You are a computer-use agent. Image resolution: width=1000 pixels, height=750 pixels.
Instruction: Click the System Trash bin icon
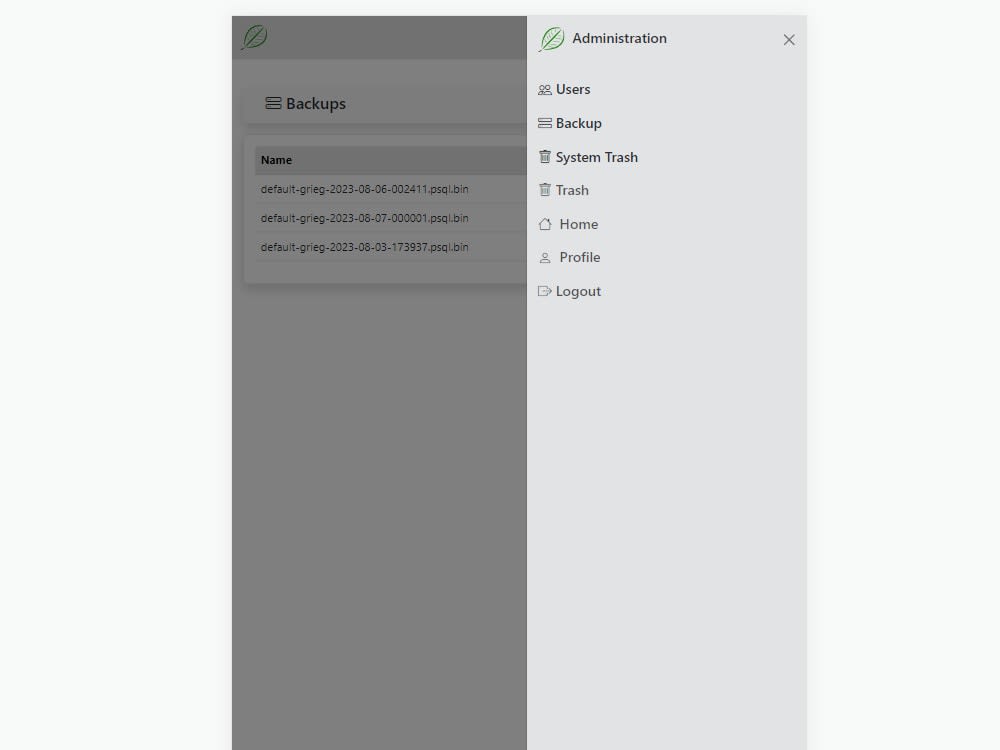(545, 156)
